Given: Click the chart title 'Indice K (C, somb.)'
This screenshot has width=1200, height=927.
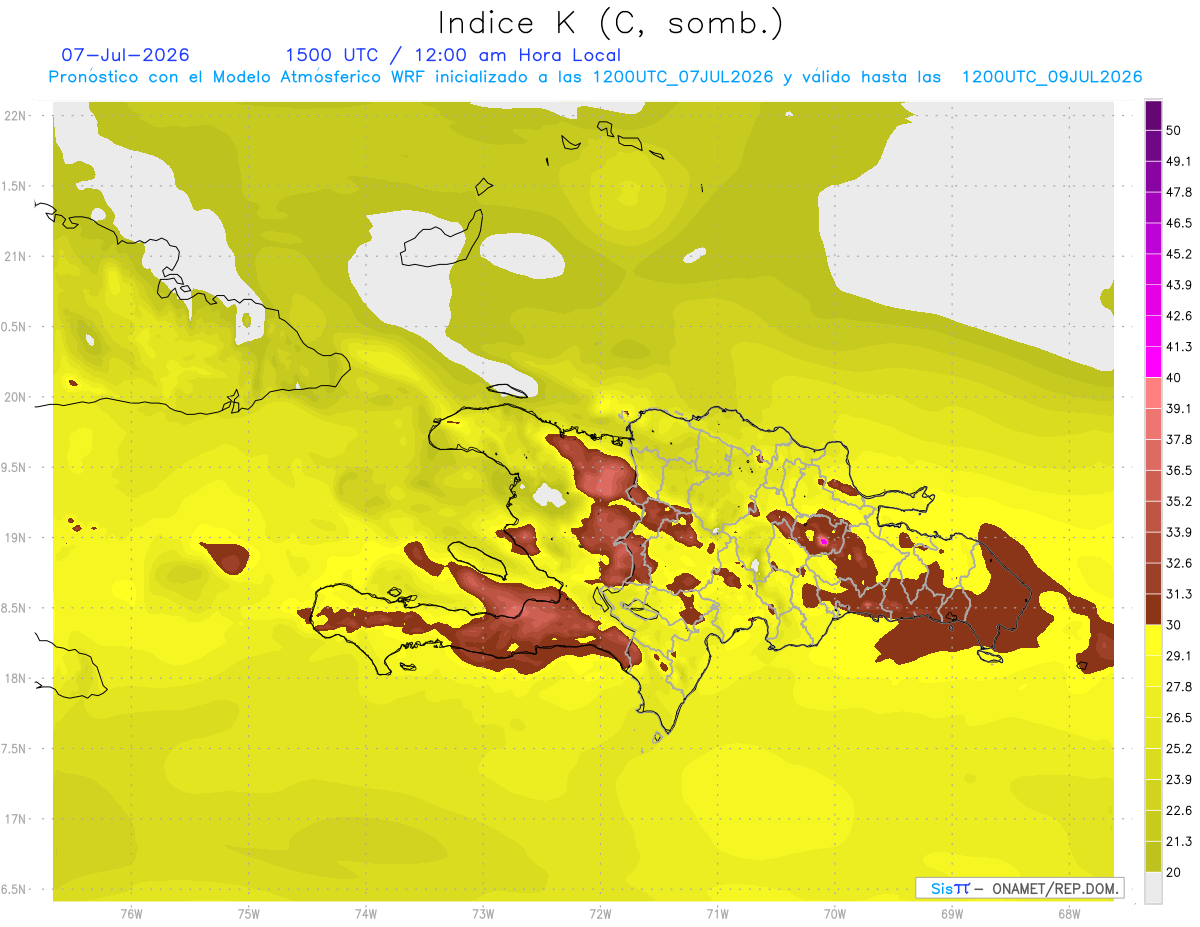Looking at the screenshot, I should 610,23.
